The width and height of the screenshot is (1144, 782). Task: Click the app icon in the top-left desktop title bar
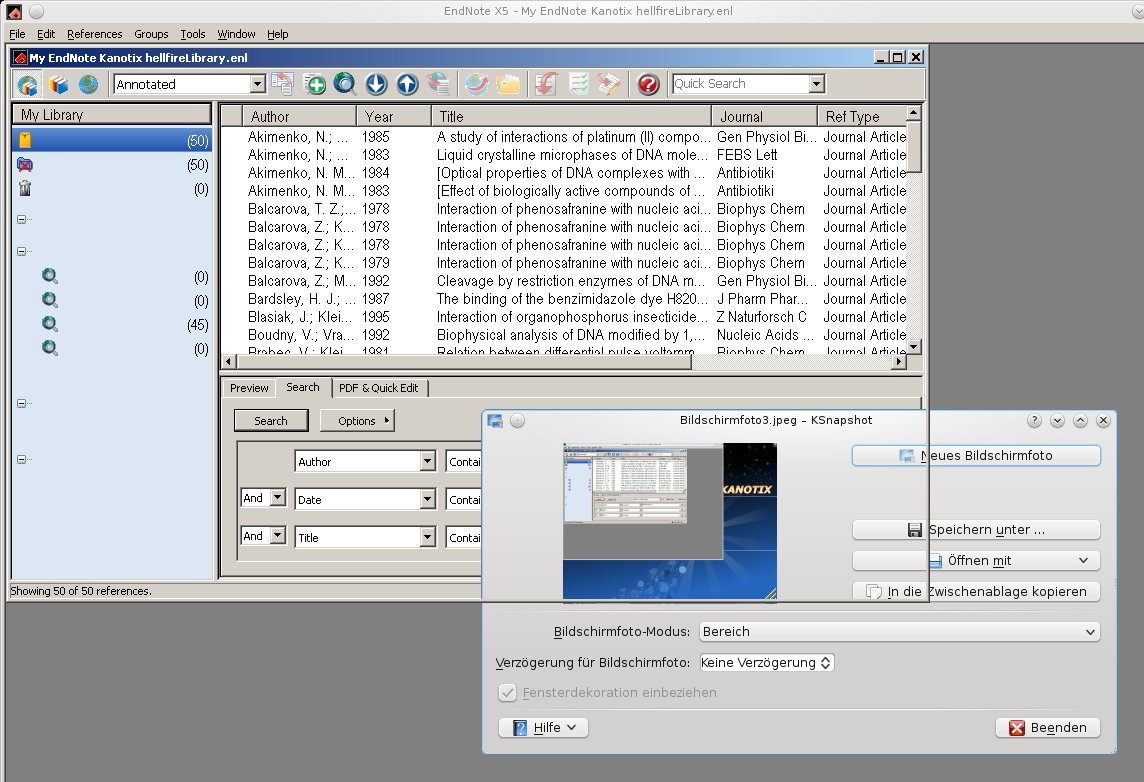point(14,11)
